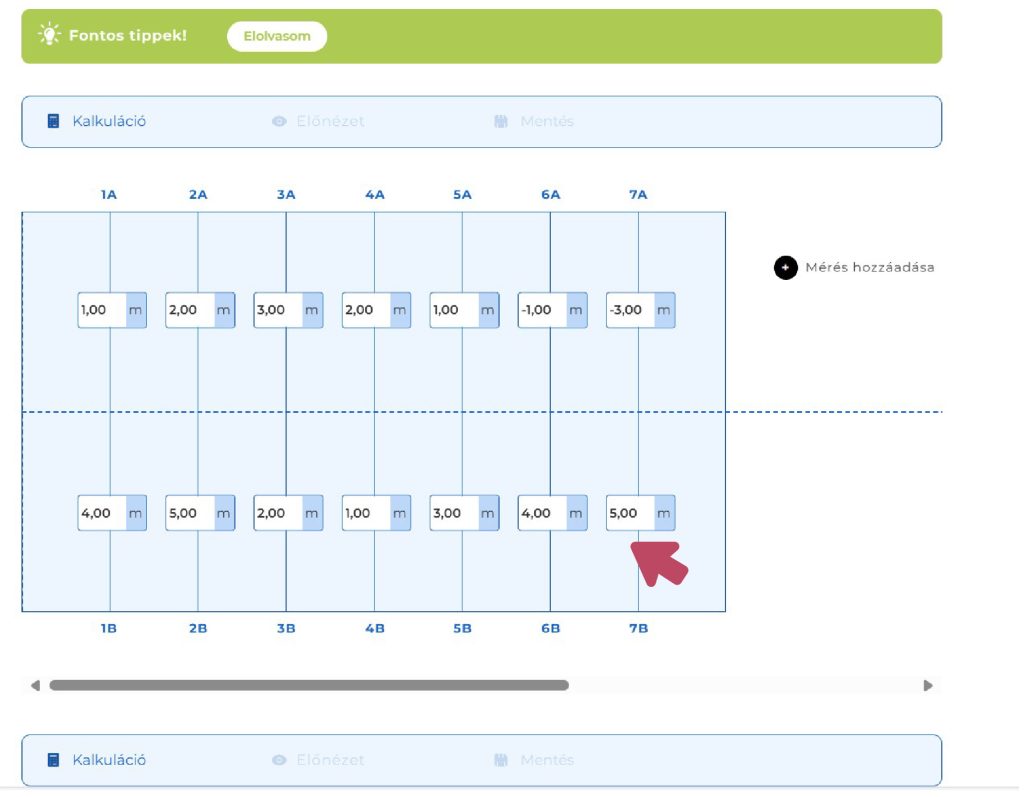Select the 1A measurement input field
Image resolution: width=1024 pixels, height=797 pixels.
pos(101,310)
